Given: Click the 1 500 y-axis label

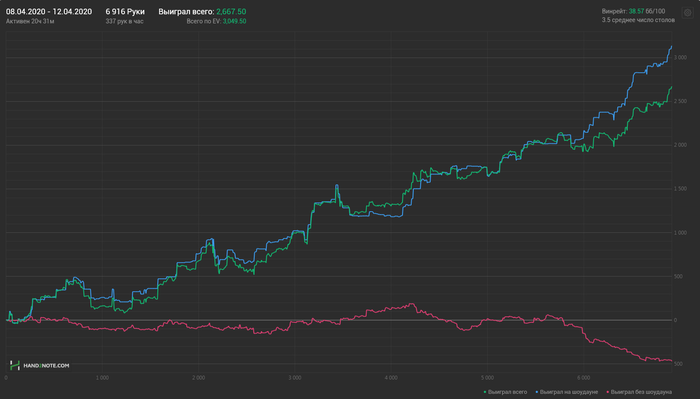Looking at the screenshot, I should pos(680,189).
